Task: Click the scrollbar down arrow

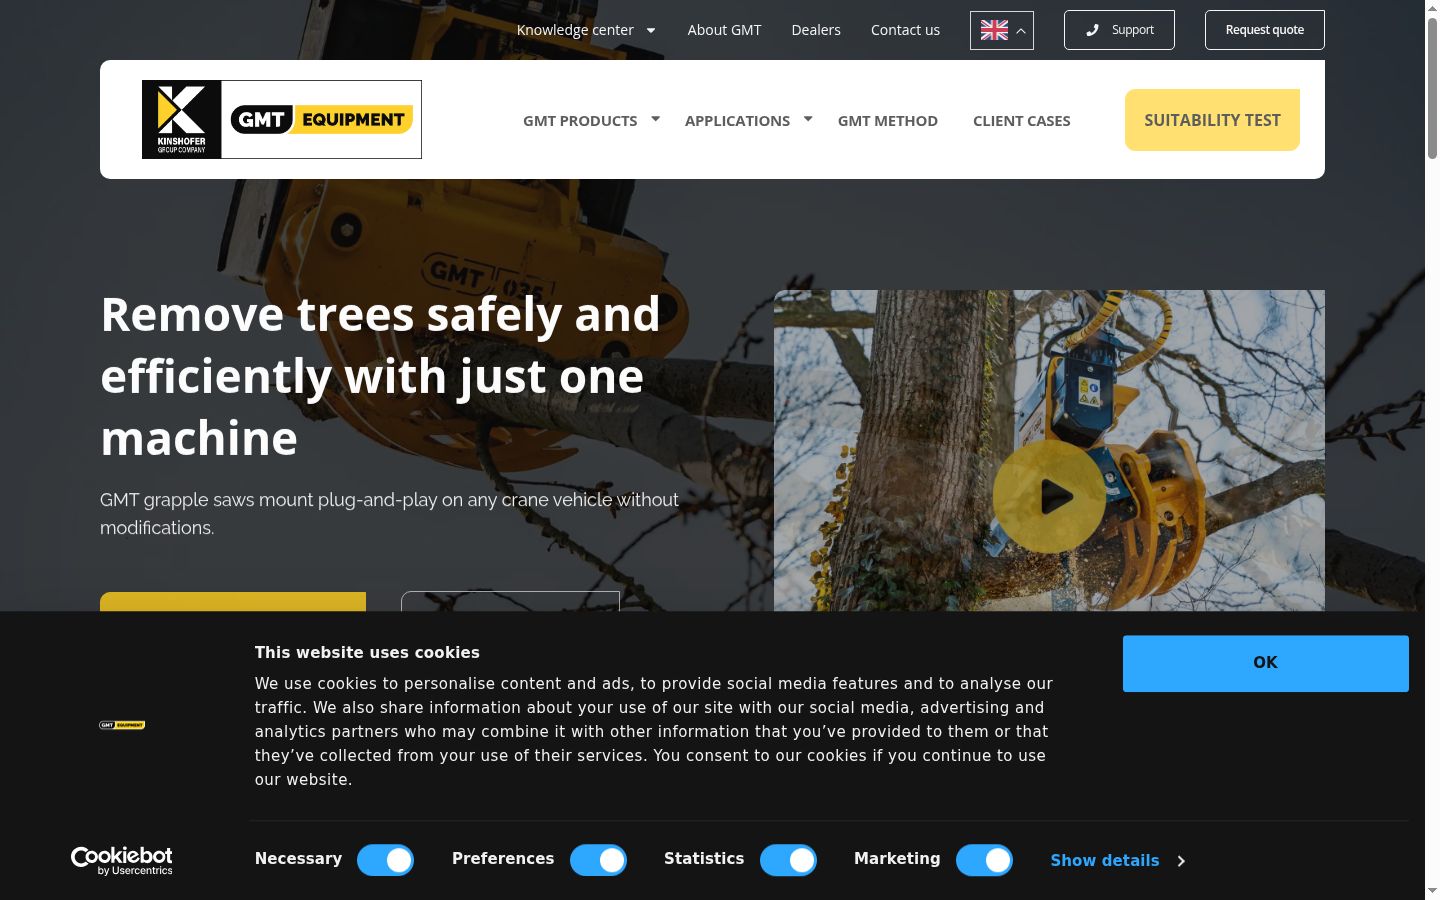Action: pyautogui.click(x=1432, y=891)
